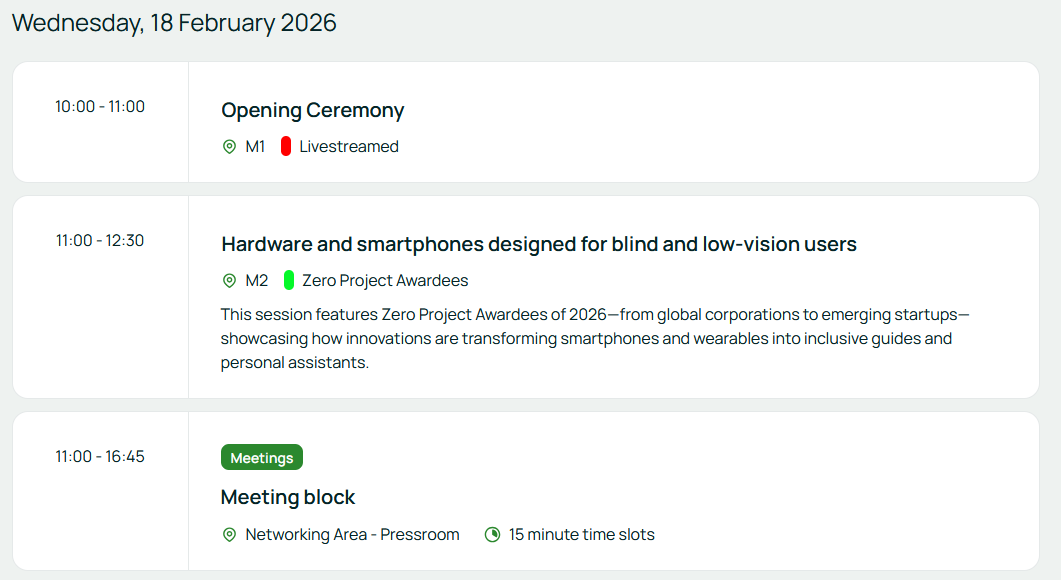The image size is (1061, 580).
Task: Click the clock icon for time slots
Action: [x=492, y=535]
